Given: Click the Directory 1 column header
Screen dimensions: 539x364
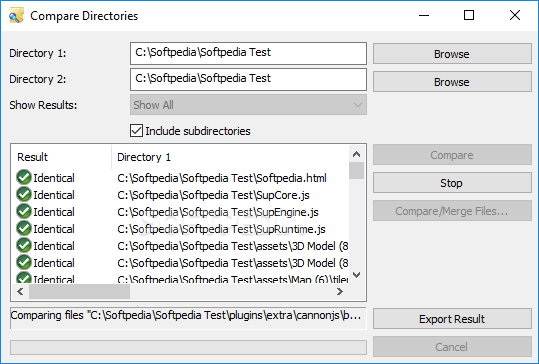Looking at the screenshot, I should pos(230,157).
